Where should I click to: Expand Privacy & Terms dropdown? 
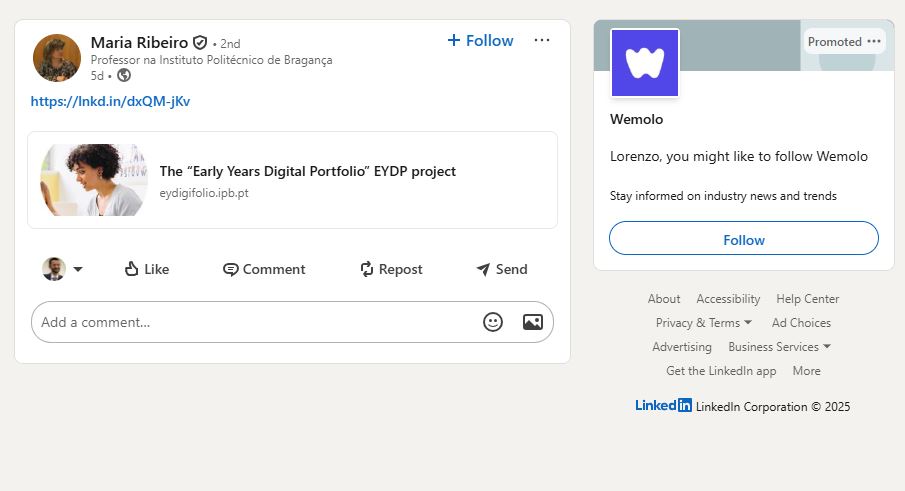click(x=704, y=323)
